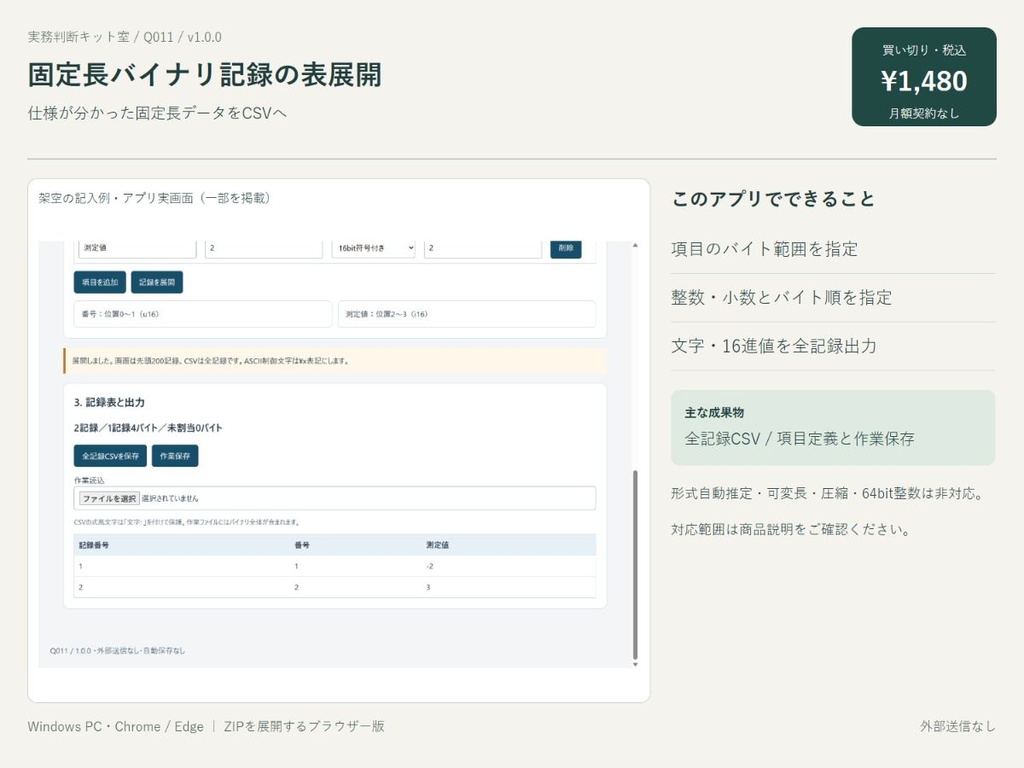Click the scrollbar up arrow in app preview

[635, 246]
